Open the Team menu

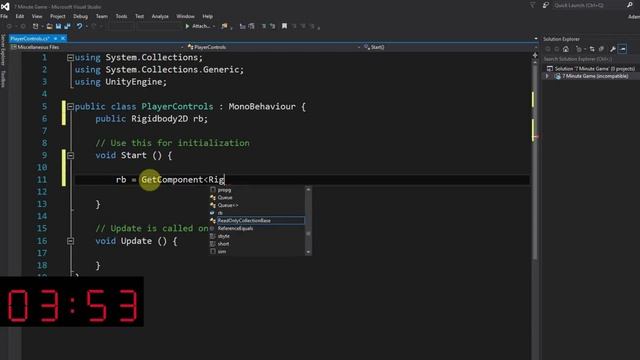click(102, 16)
